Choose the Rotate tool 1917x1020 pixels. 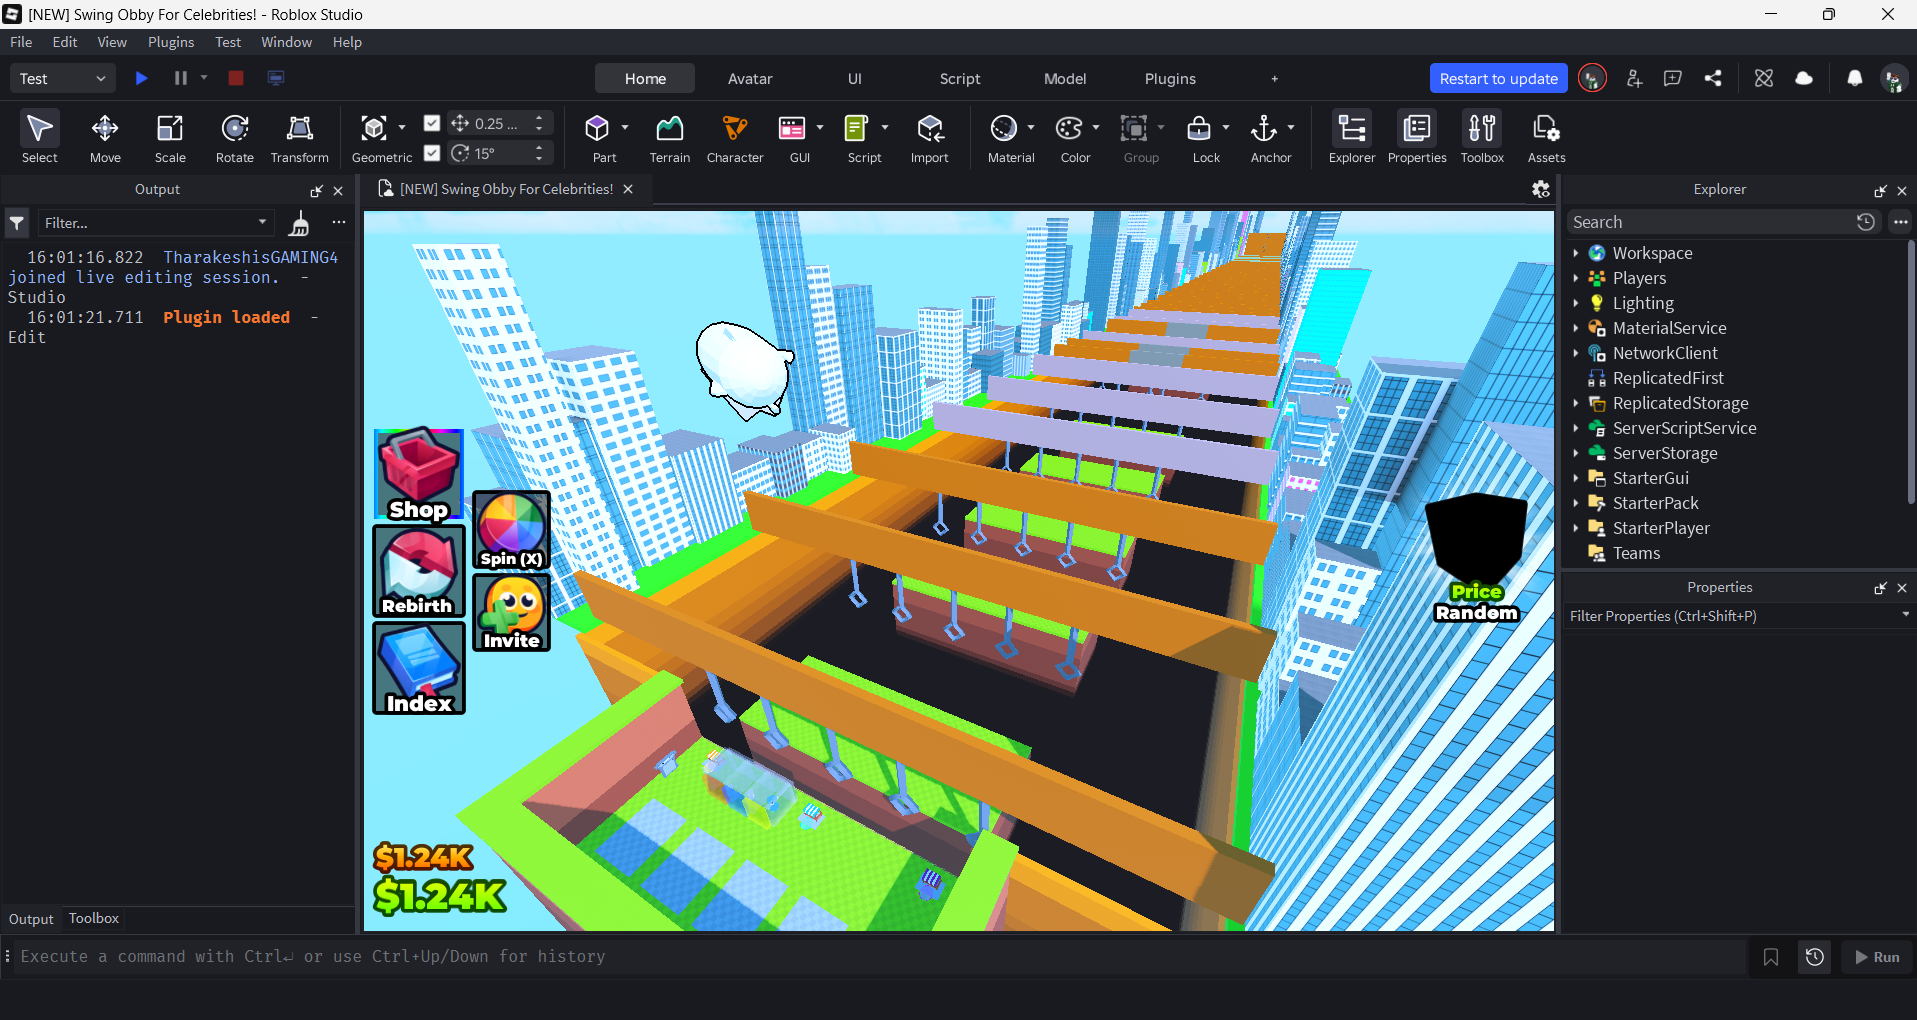pyautogui.click(x=235, y=138)
